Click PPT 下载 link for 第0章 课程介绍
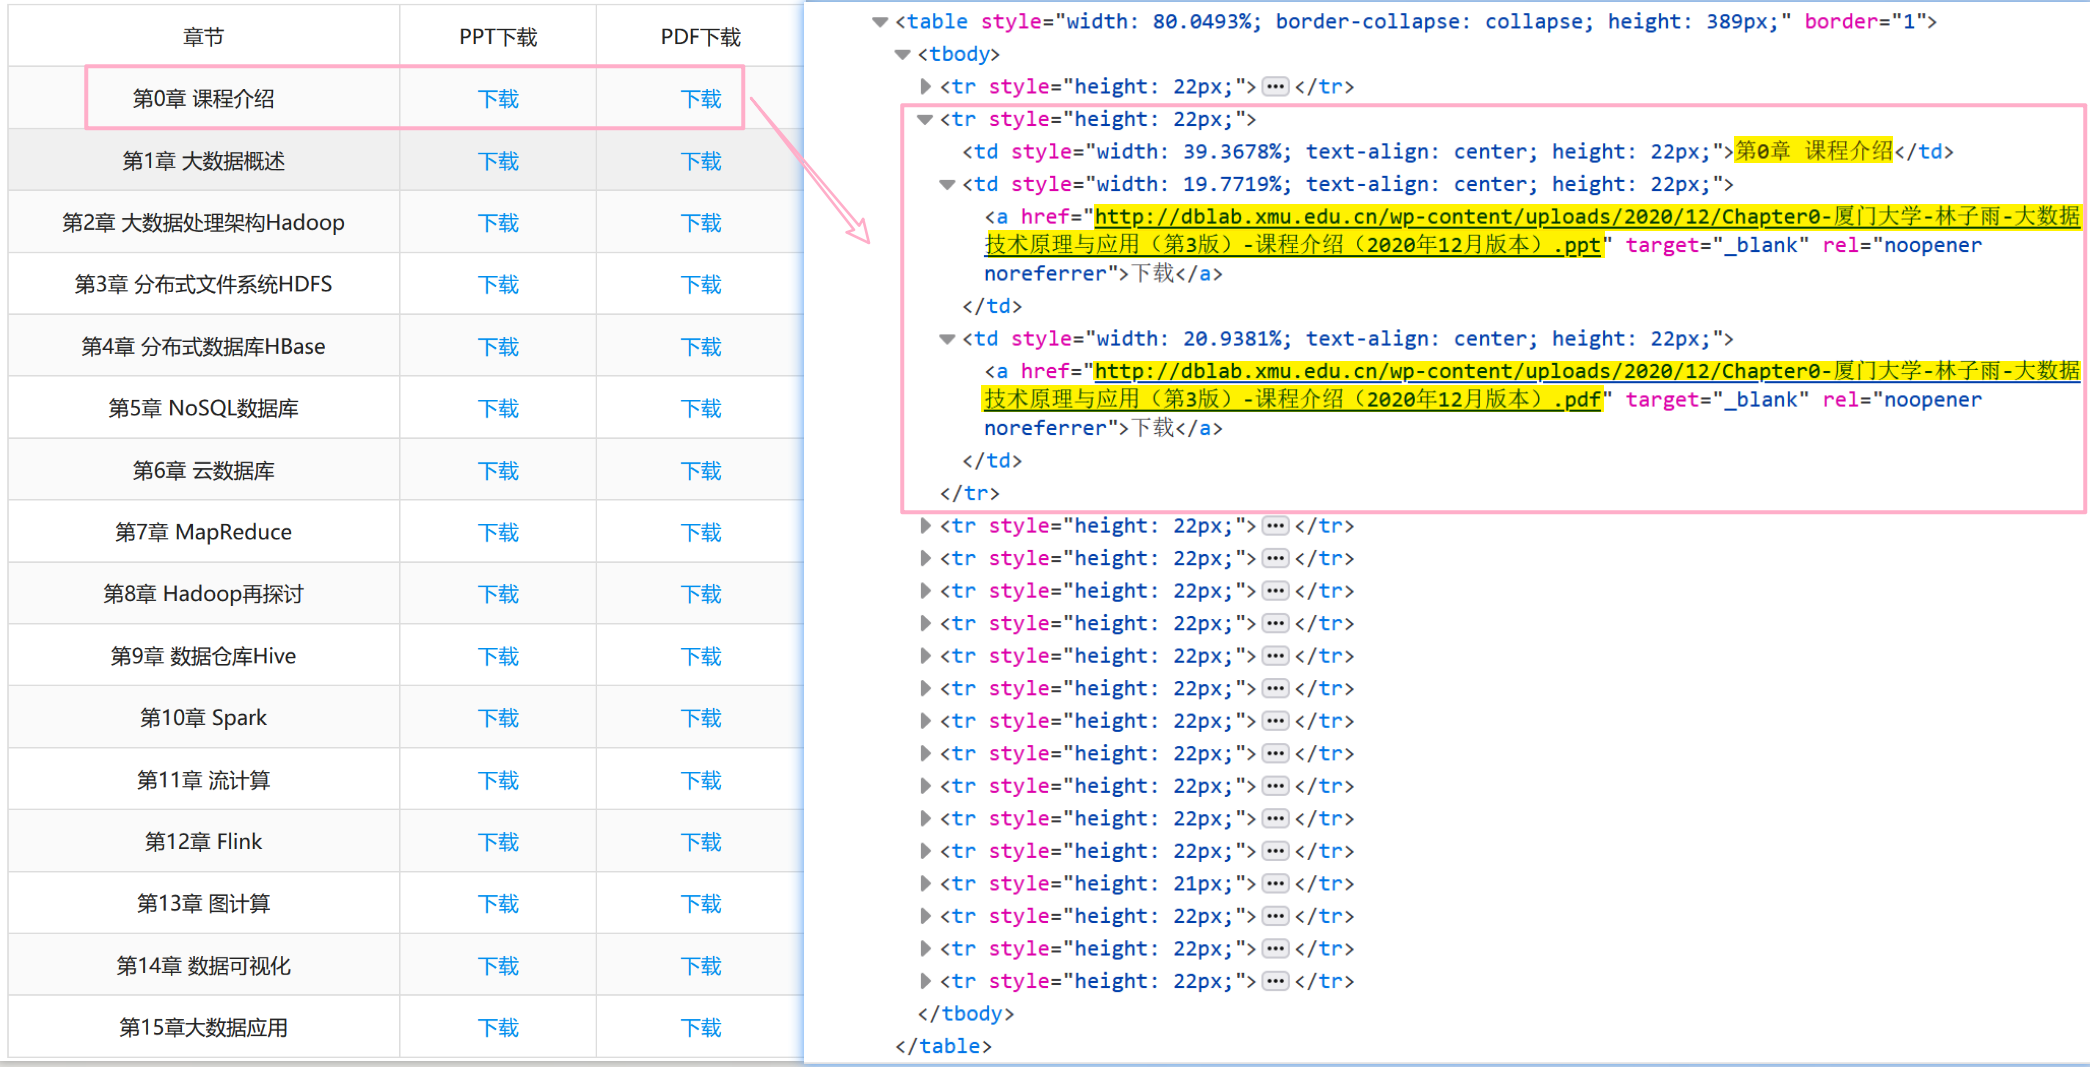Viewport: 2090px width, 1067px height. coord(497,98)
